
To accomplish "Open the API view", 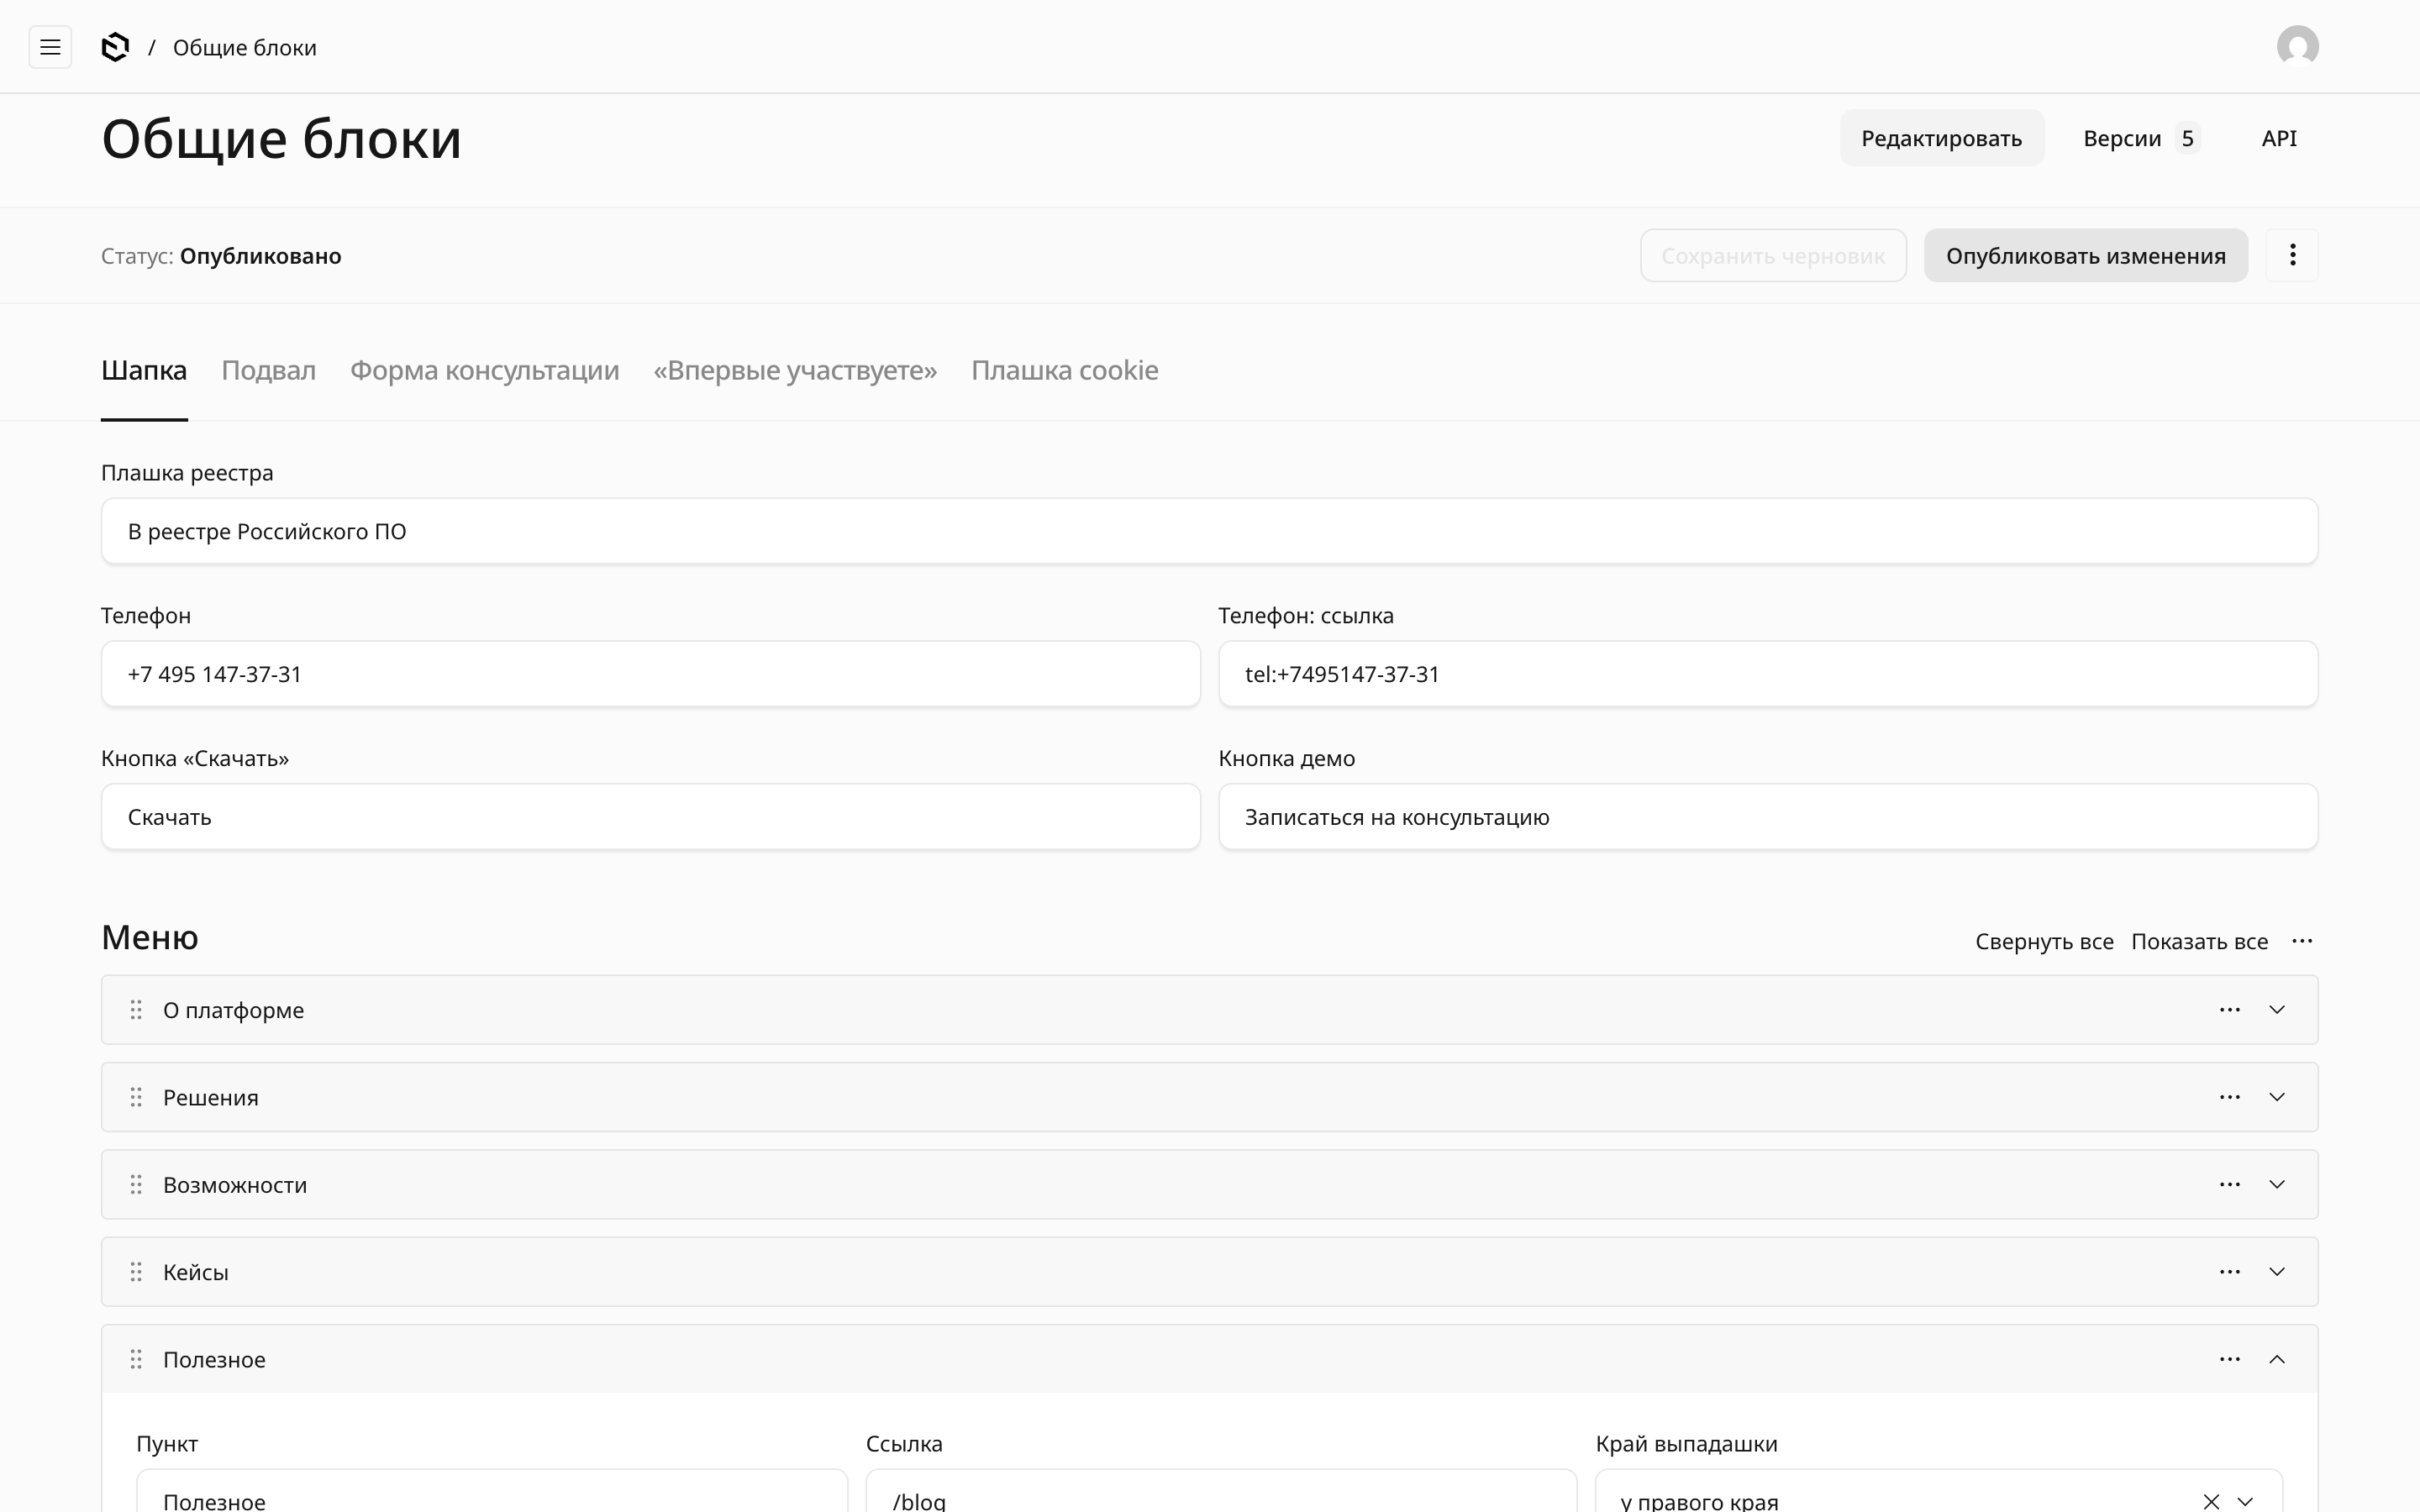I will 2279,138.
